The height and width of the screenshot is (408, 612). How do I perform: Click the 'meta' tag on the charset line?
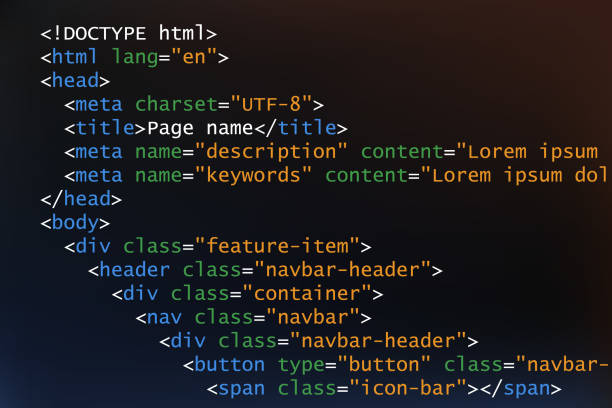99,105
